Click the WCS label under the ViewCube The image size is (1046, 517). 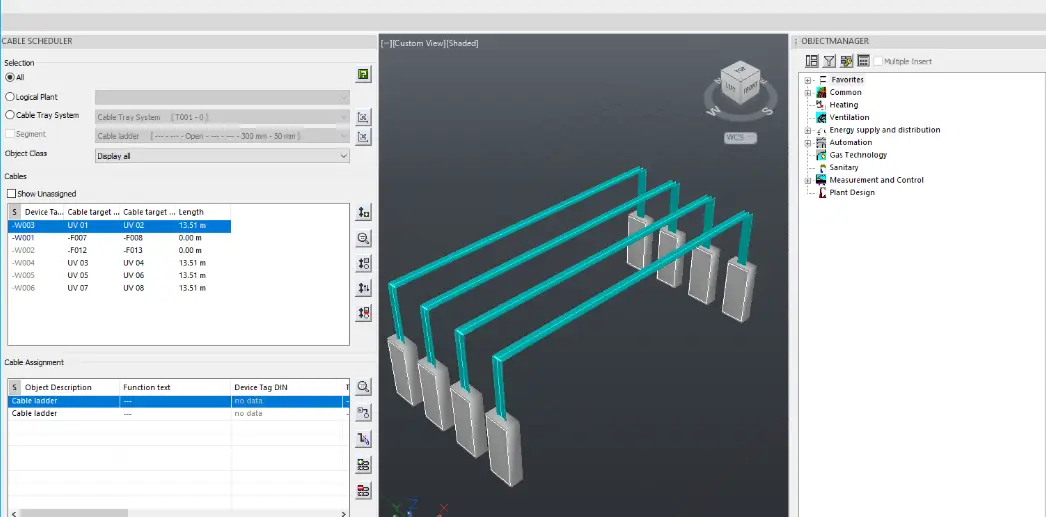coord(740,137)
